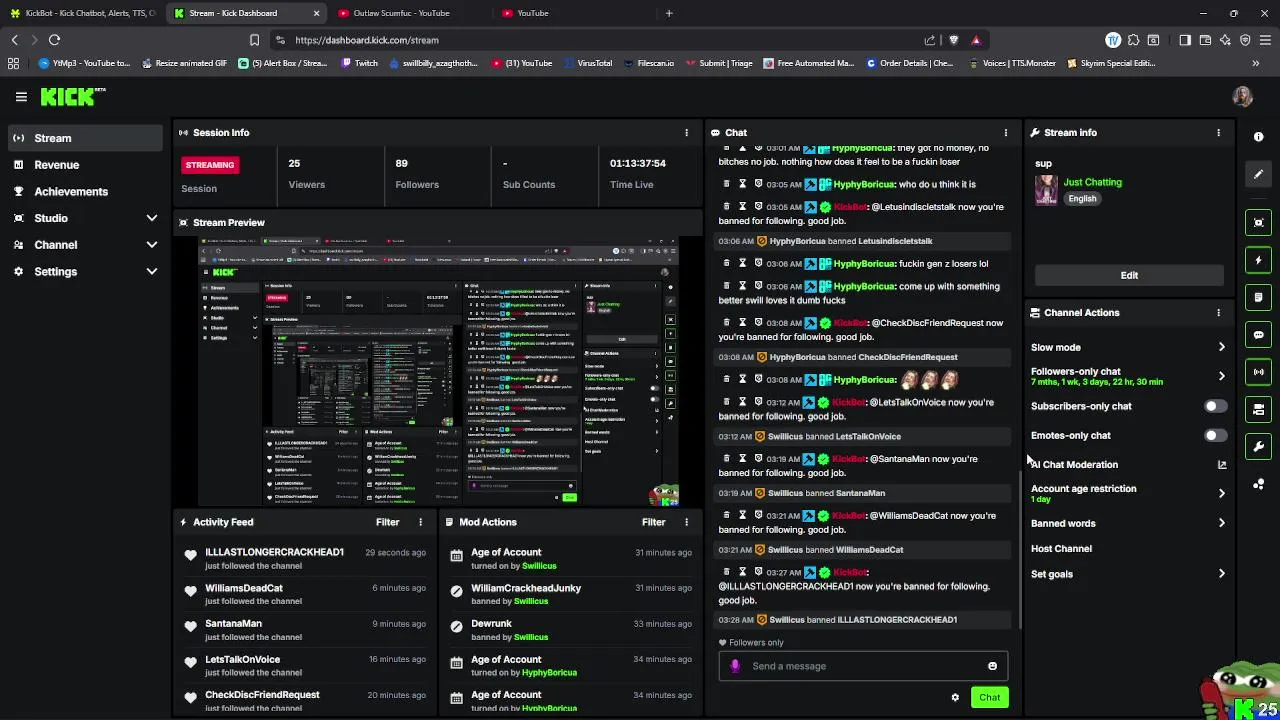Screen dimensions: 1280x720
Task: Toggle the Stream Preview widget icon in right sidebar
Action: [x=1258, y=222]
